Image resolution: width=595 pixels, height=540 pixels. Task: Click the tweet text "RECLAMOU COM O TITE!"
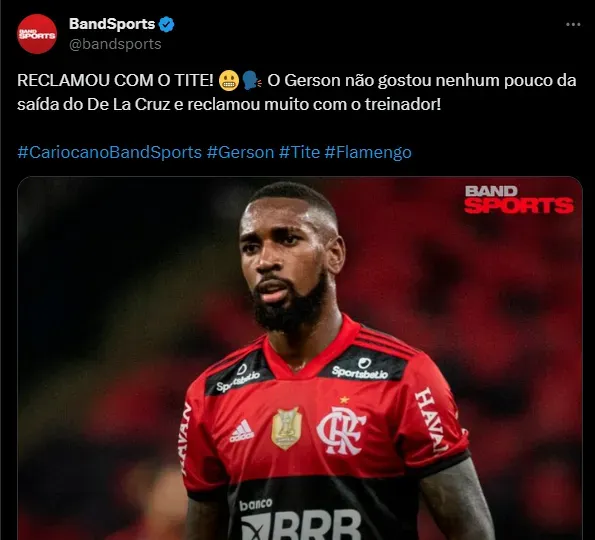pos(115,80)
